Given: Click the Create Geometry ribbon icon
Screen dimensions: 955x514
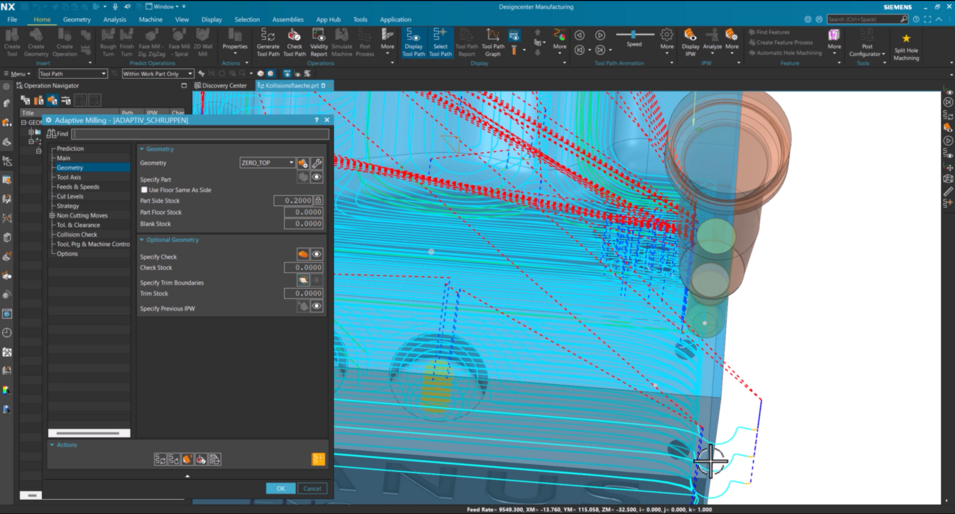Looking at the screenshot, I should (36, 42).
